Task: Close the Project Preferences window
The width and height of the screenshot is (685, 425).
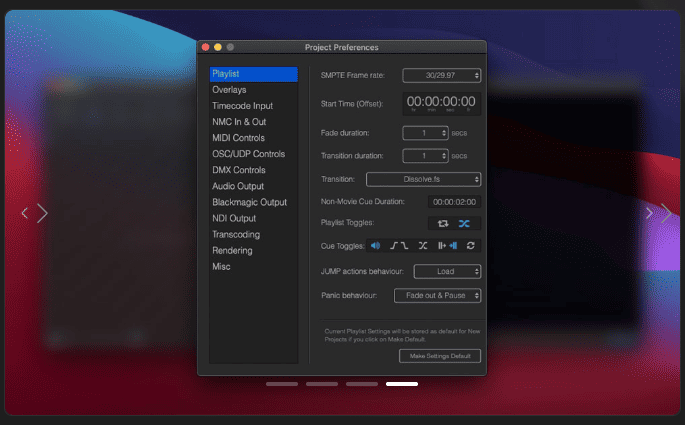Action: pyautogui.click(x=205, y=47)
